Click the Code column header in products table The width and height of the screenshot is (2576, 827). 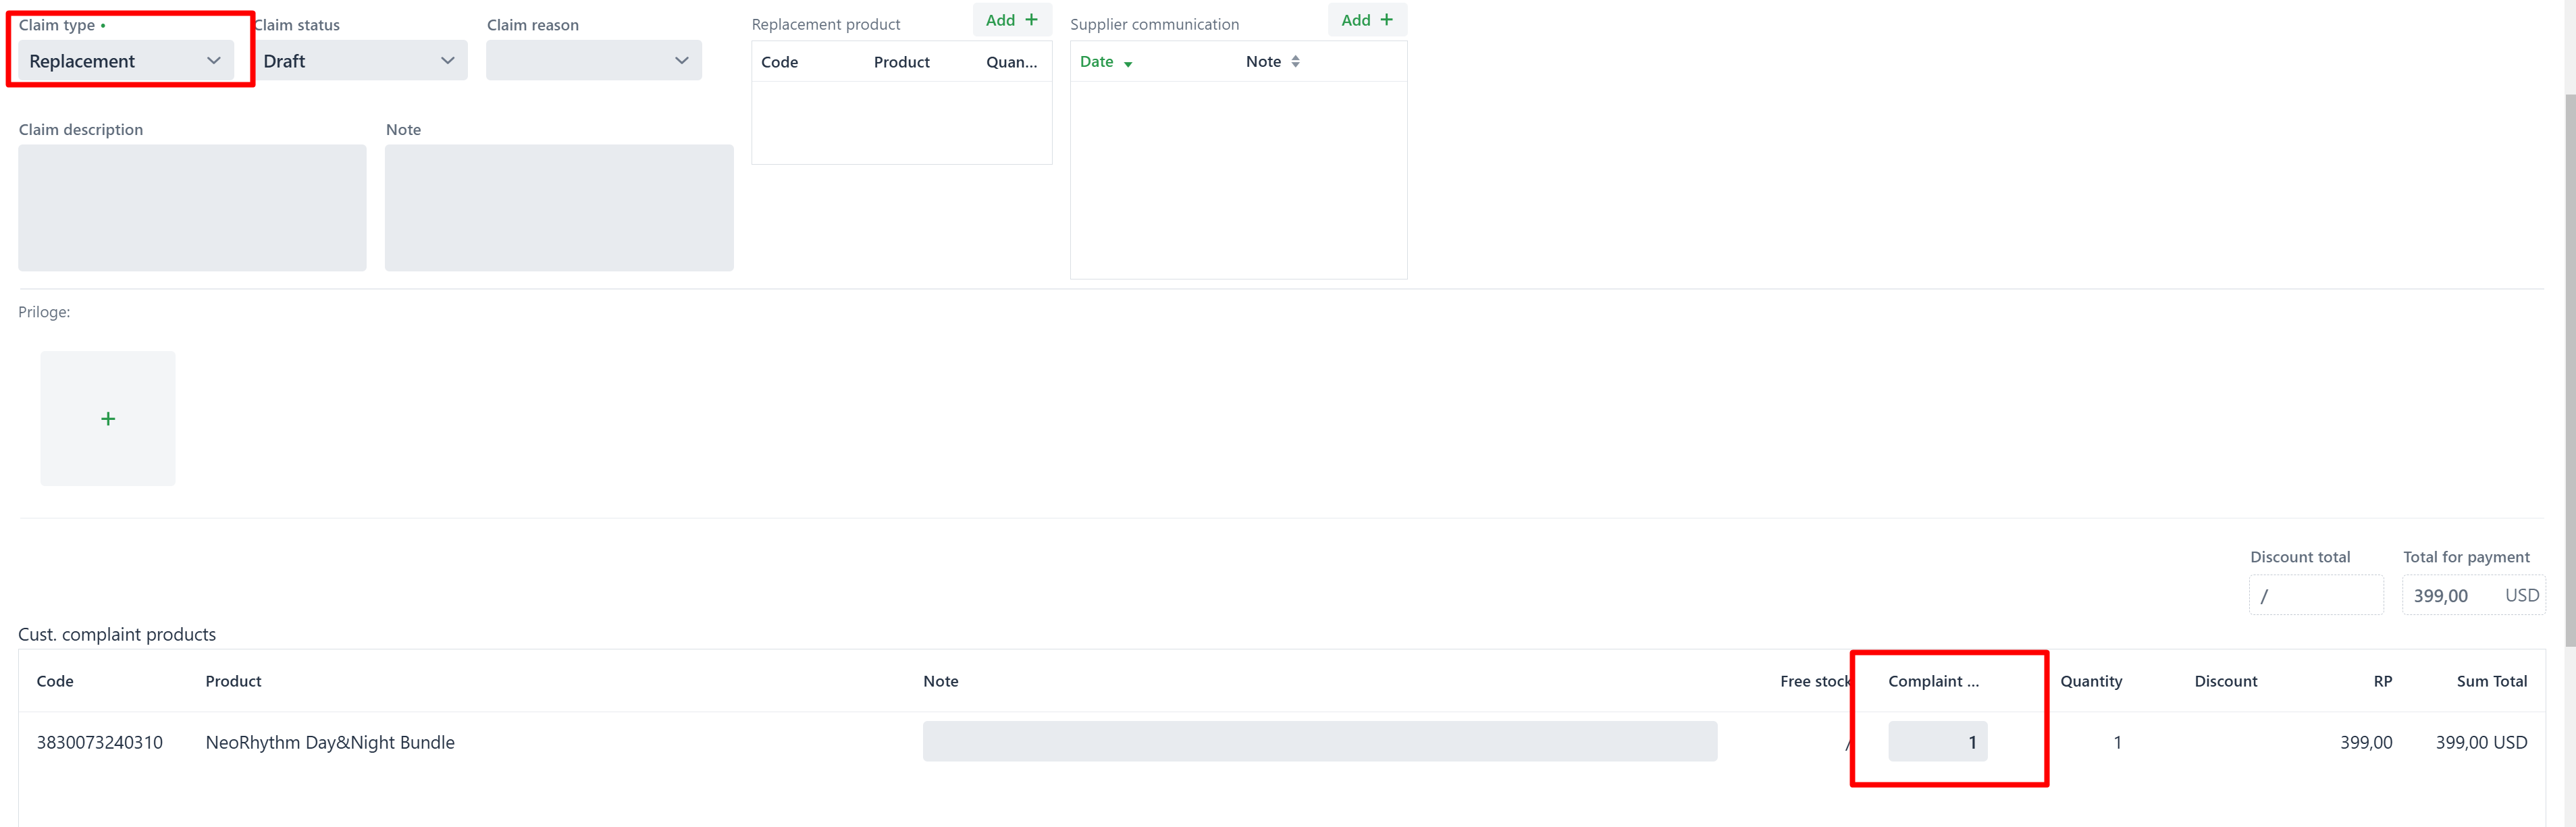click(55, 681)
